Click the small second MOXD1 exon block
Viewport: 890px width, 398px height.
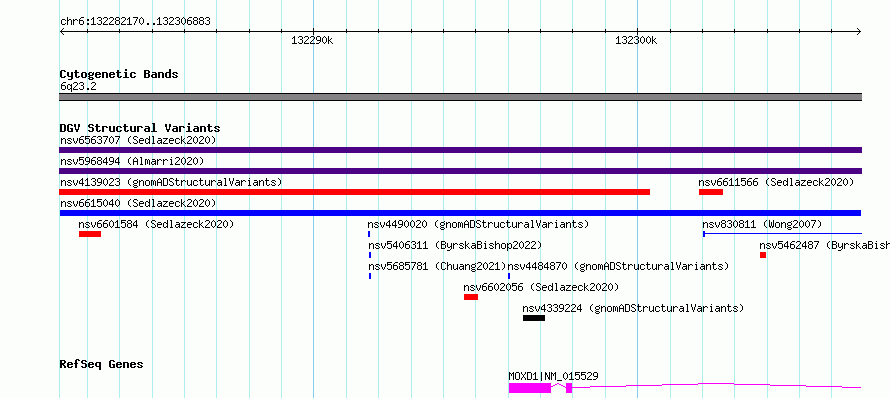569,388
